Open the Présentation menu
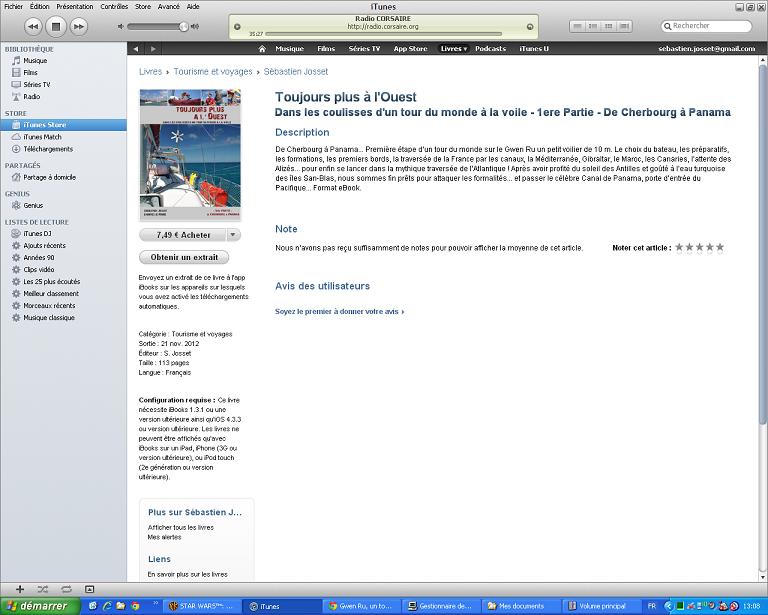Screen dimensions: 768x615 (x=74, y=6)
